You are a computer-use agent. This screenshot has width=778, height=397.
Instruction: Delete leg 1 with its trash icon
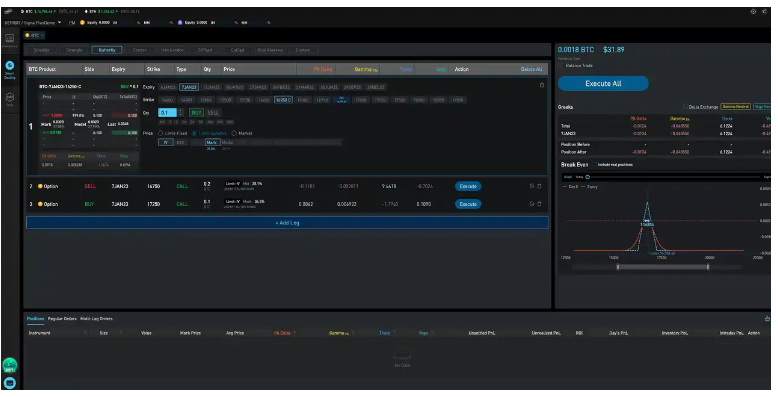[541, 85]
